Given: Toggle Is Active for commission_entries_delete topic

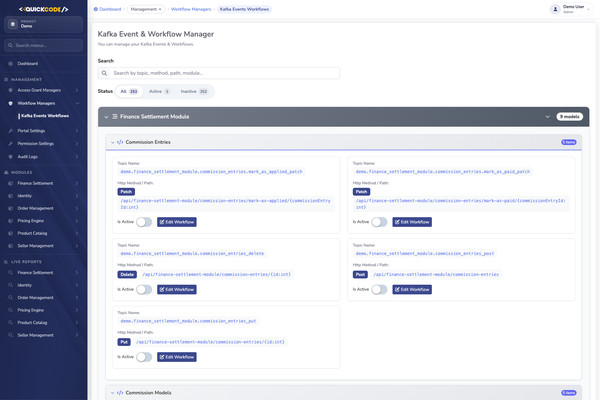Looking at the screenshot, I should (144, 290).
